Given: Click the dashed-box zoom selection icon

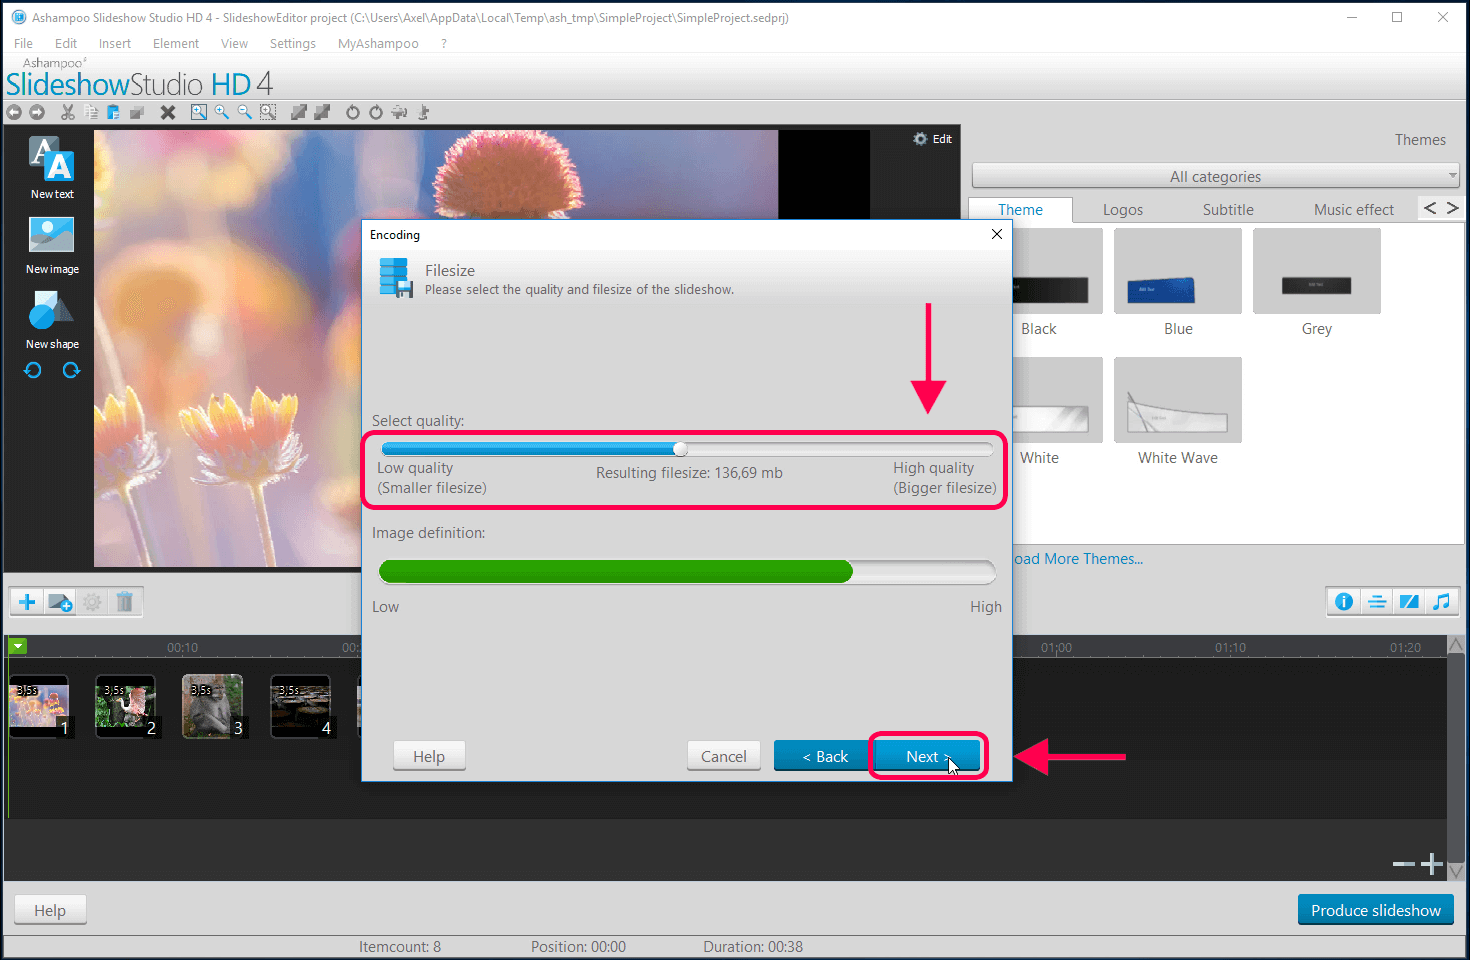Looking at the screenshot, I should tap(268, 112).
